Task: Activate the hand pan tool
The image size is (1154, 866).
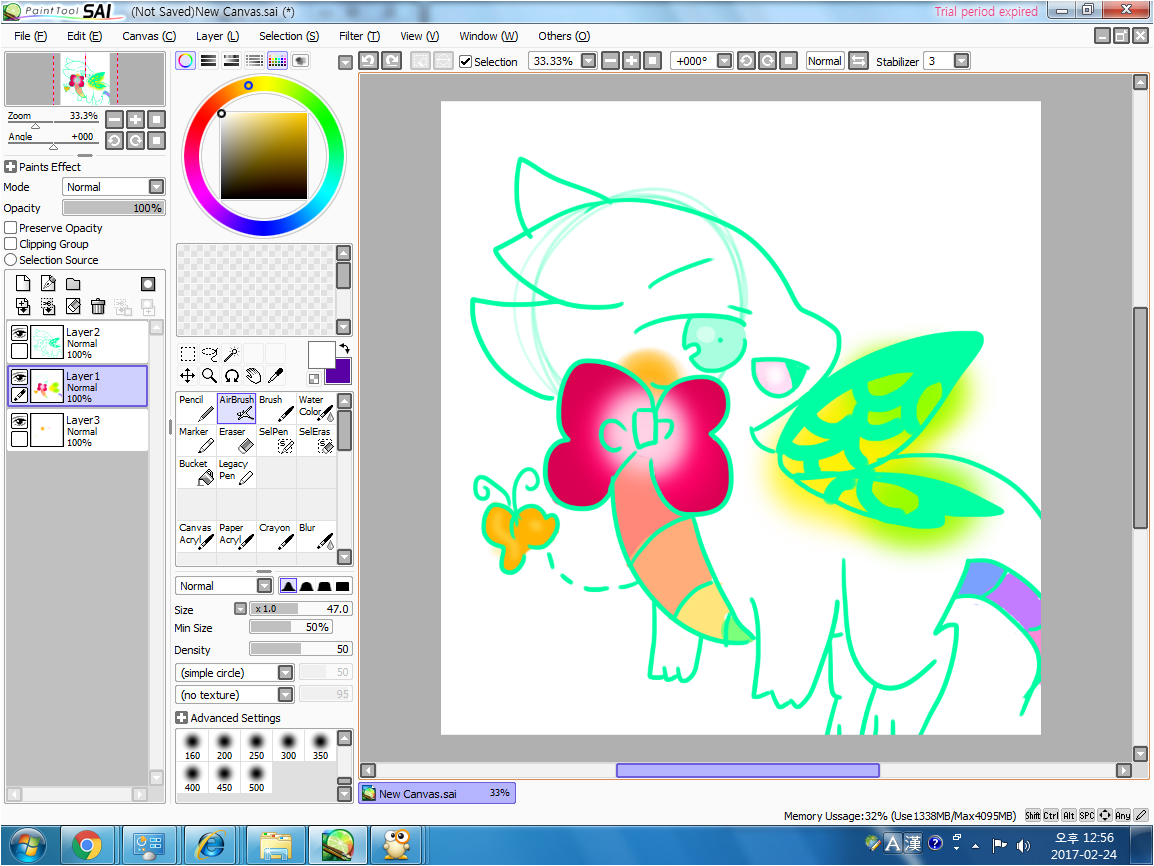Action: coord(253,376)
